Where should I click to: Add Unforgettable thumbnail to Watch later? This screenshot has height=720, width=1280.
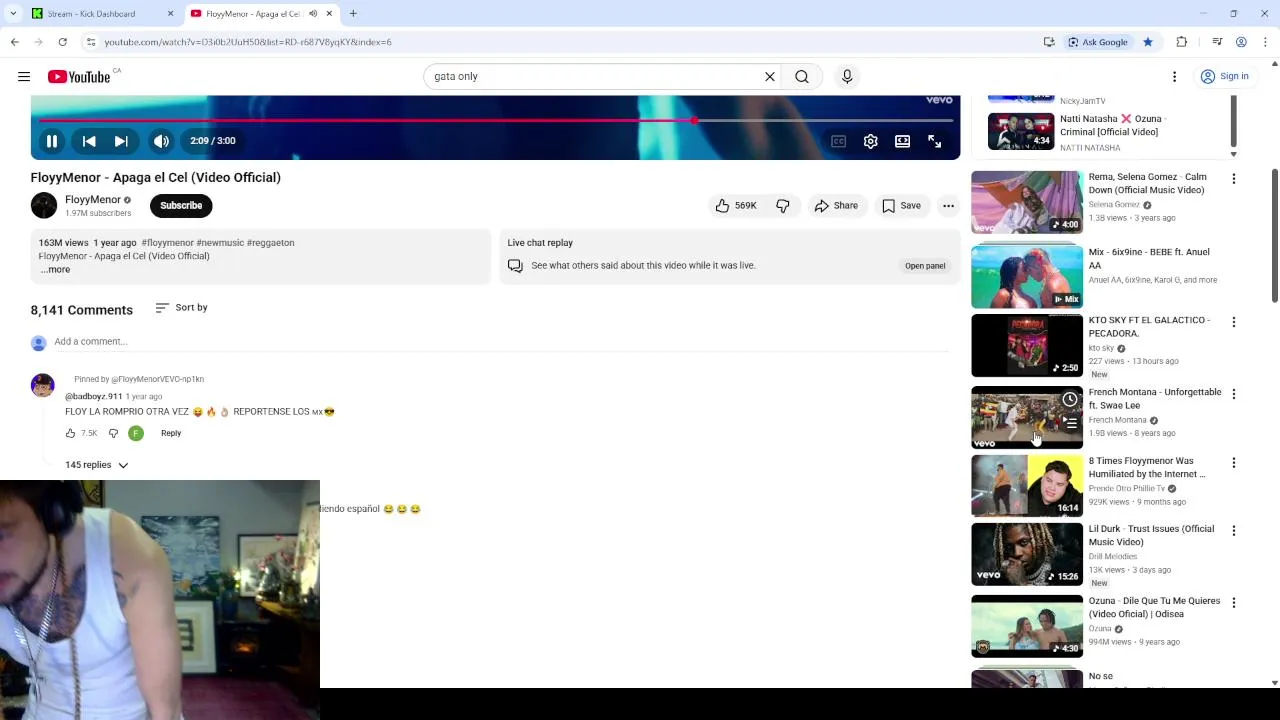(1070, 399)
